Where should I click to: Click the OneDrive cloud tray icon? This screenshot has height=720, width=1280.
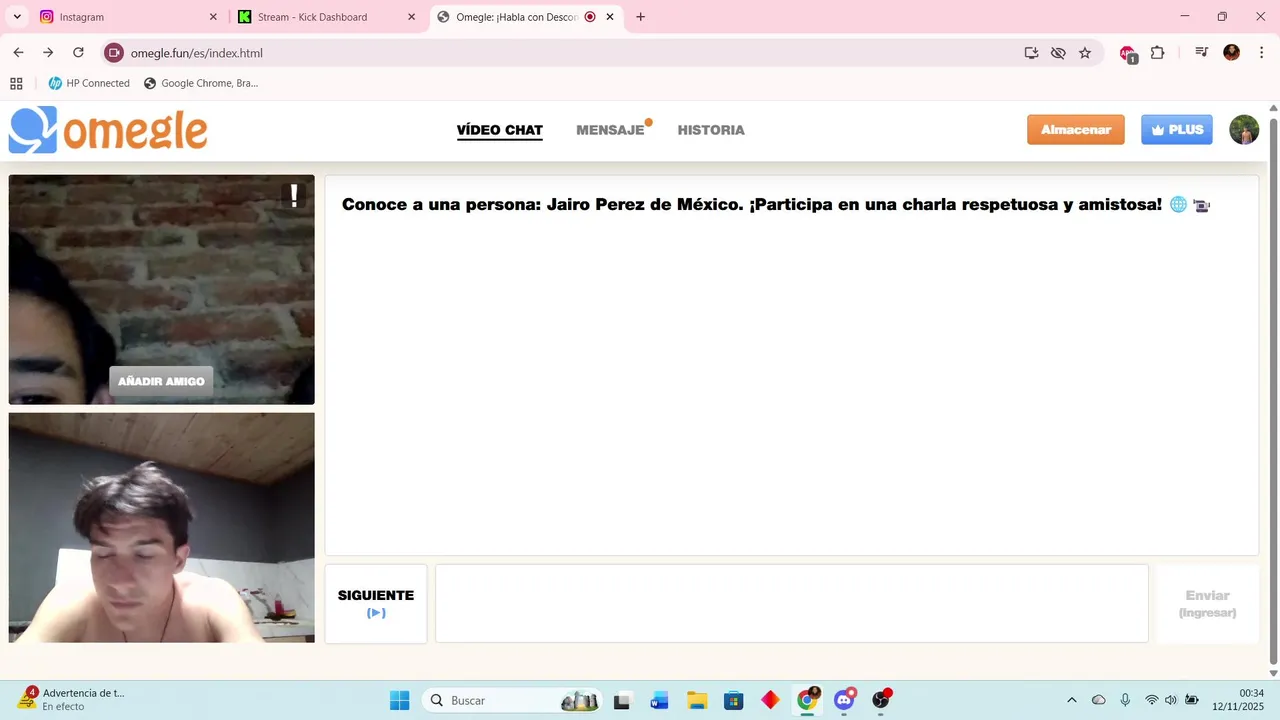tap(1099, 700)
